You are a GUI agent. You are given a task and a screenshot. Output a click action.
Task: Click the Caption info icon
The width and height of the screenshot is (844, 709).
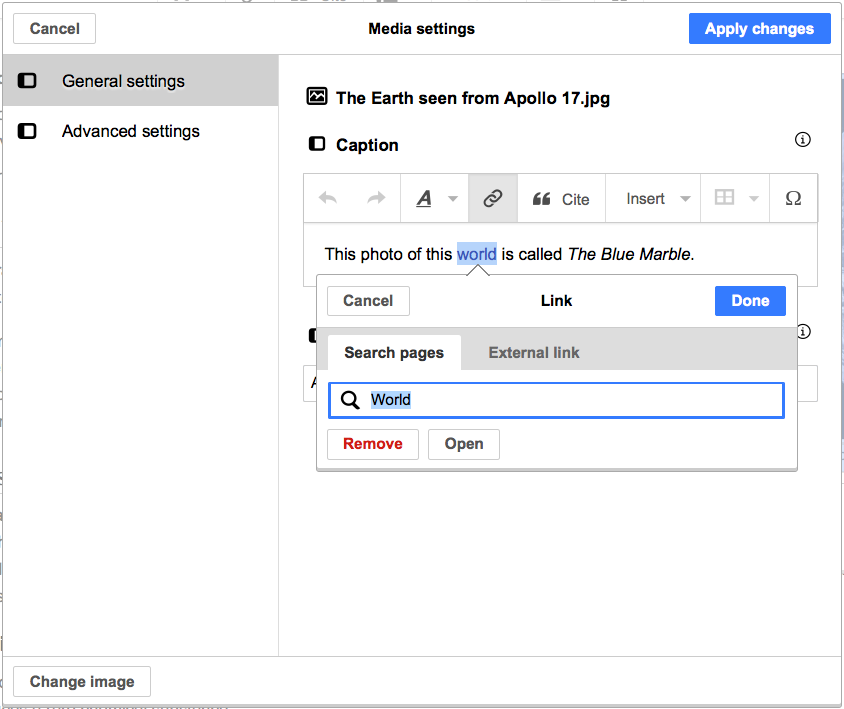click(x=803, y=139)
